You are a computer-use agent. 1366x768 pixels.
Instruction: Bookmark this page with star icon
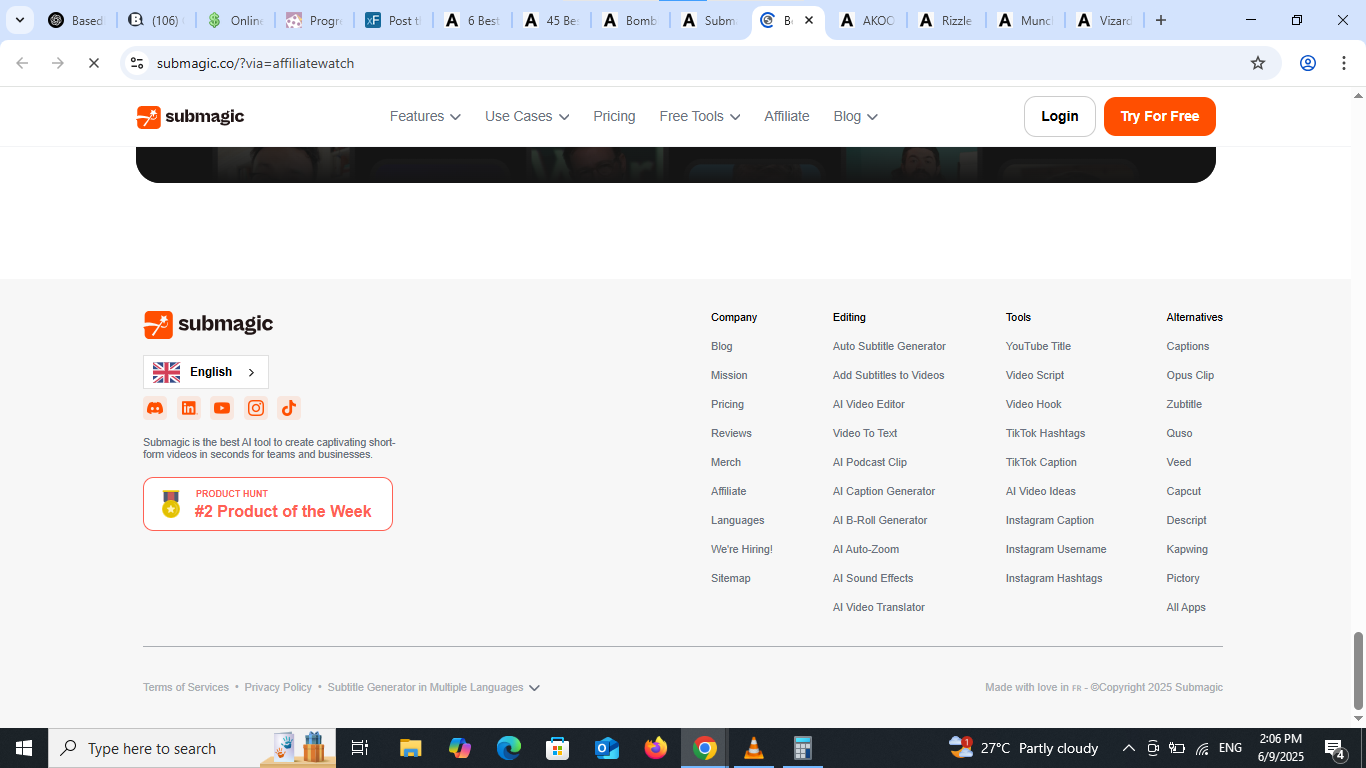(x=1258, y=63)
